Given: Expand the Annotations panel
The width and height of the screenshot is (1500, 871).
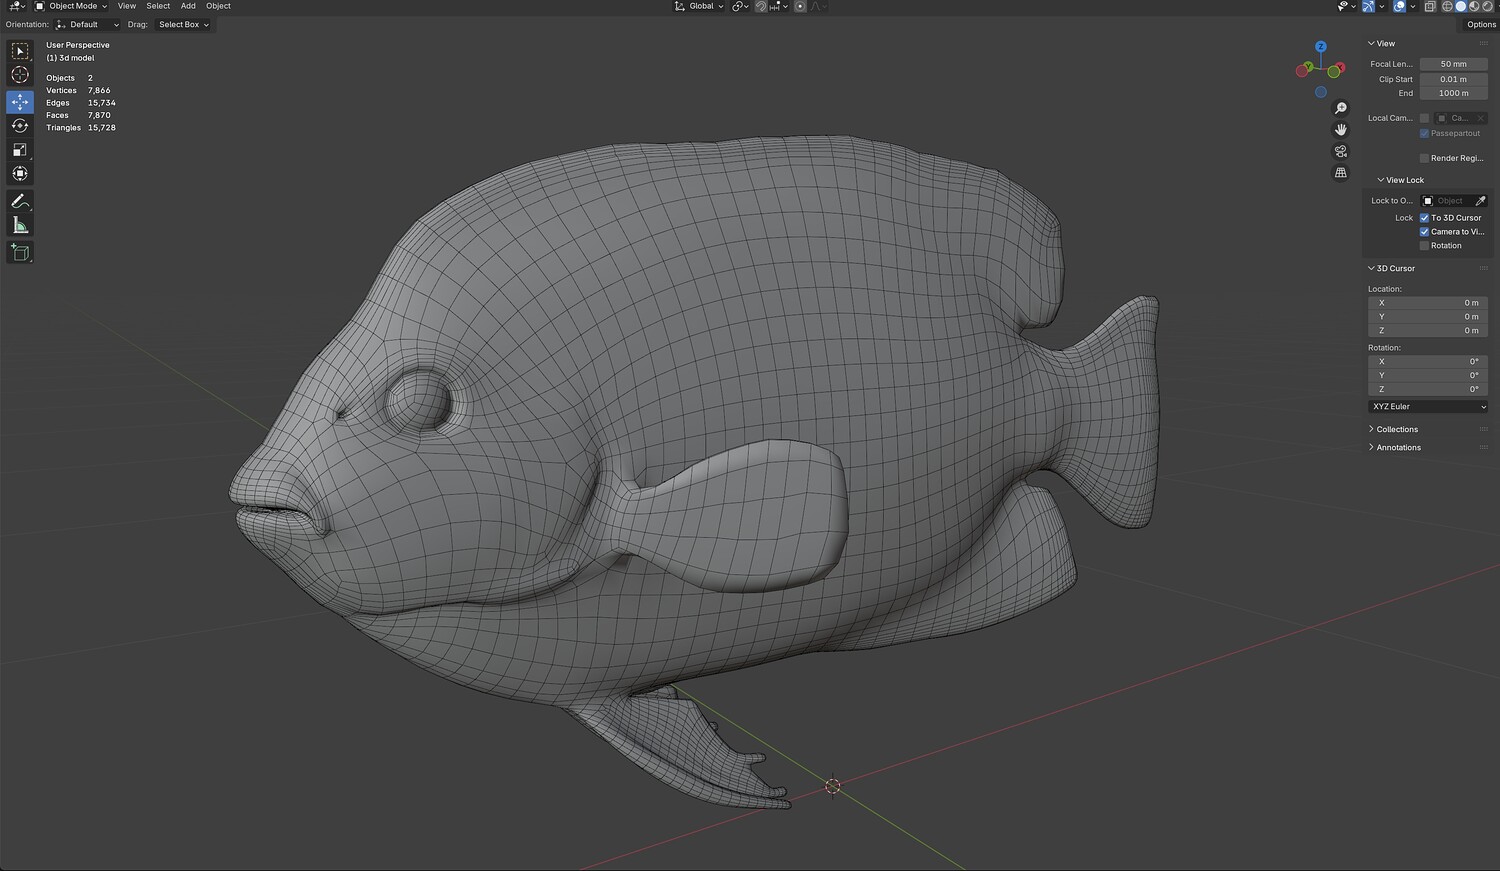Looking at the screenshot, I should pos(1394,448).
